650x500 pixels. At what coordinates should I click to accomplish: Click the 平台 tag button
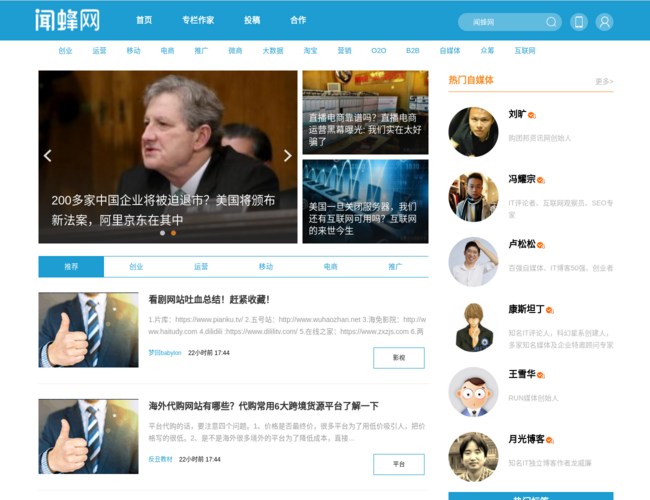coord(398,464)
